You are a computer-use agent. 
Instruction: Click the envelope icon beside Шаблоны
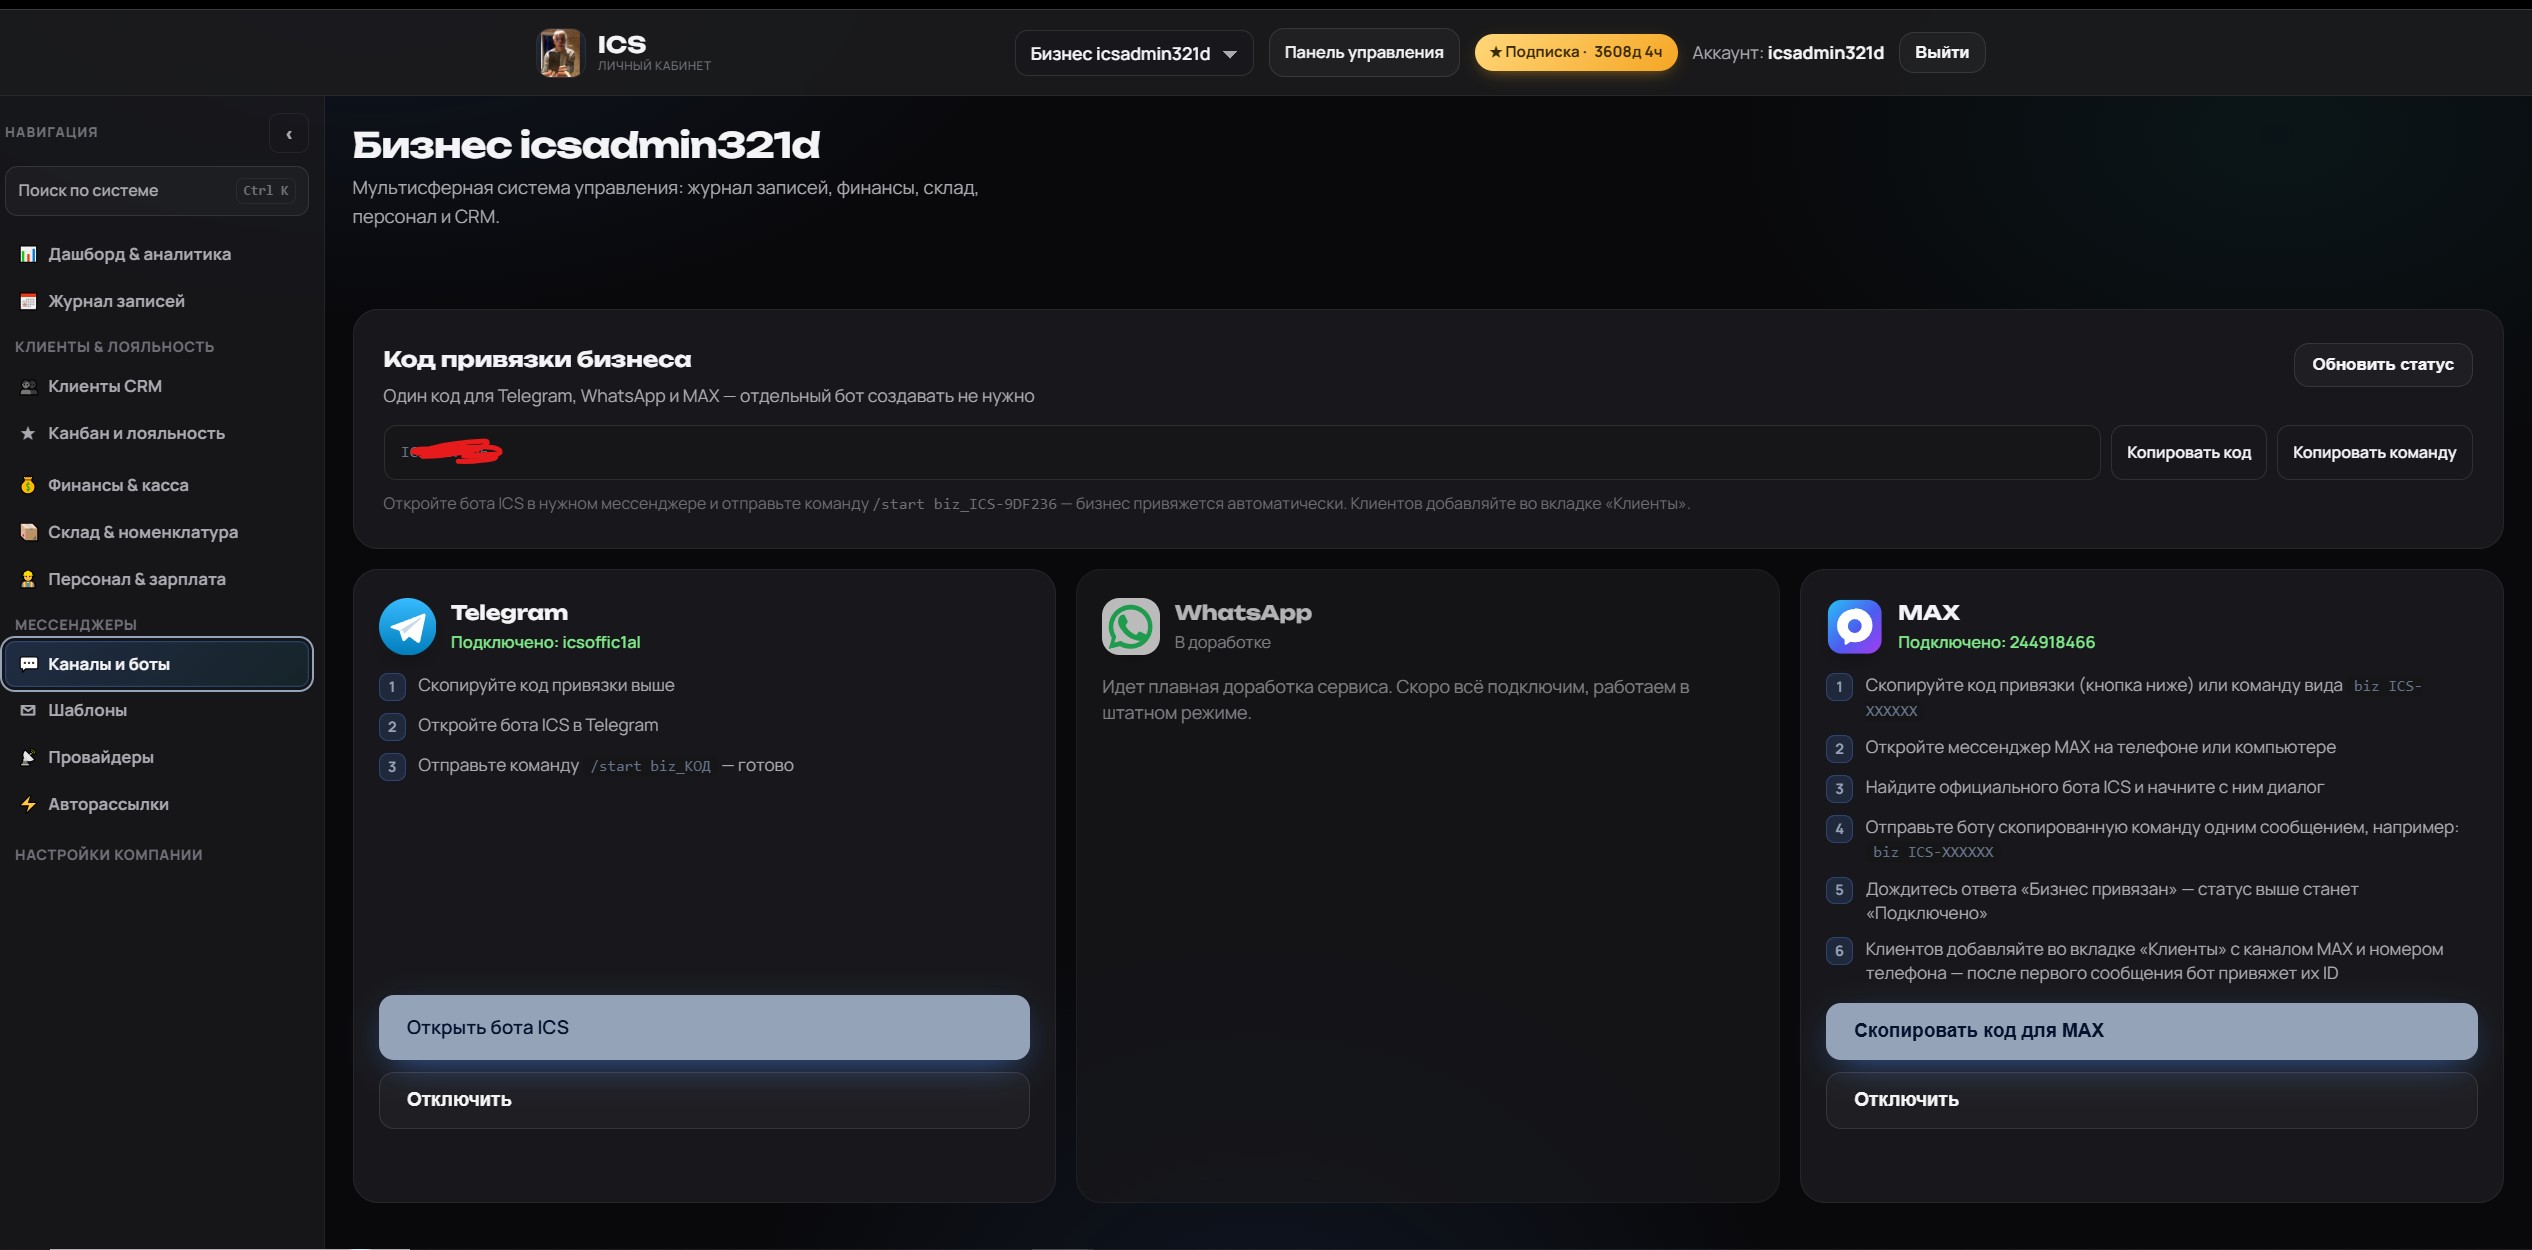pos(28,710)
